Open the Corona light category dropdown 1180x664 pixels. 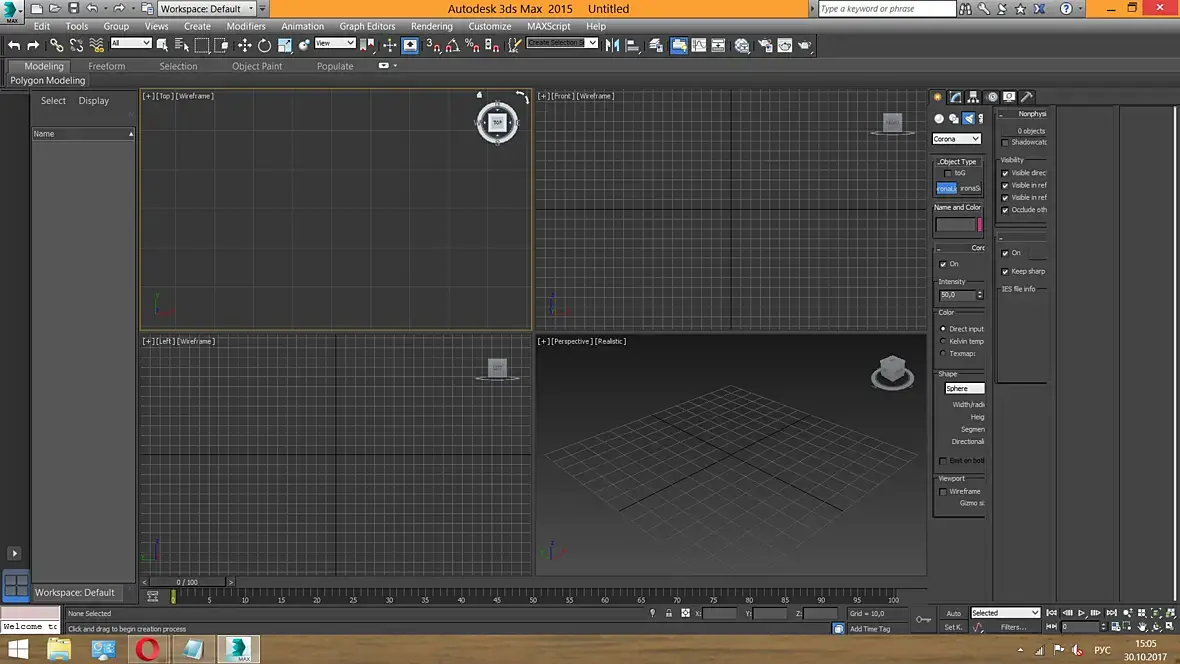(956, 139)
